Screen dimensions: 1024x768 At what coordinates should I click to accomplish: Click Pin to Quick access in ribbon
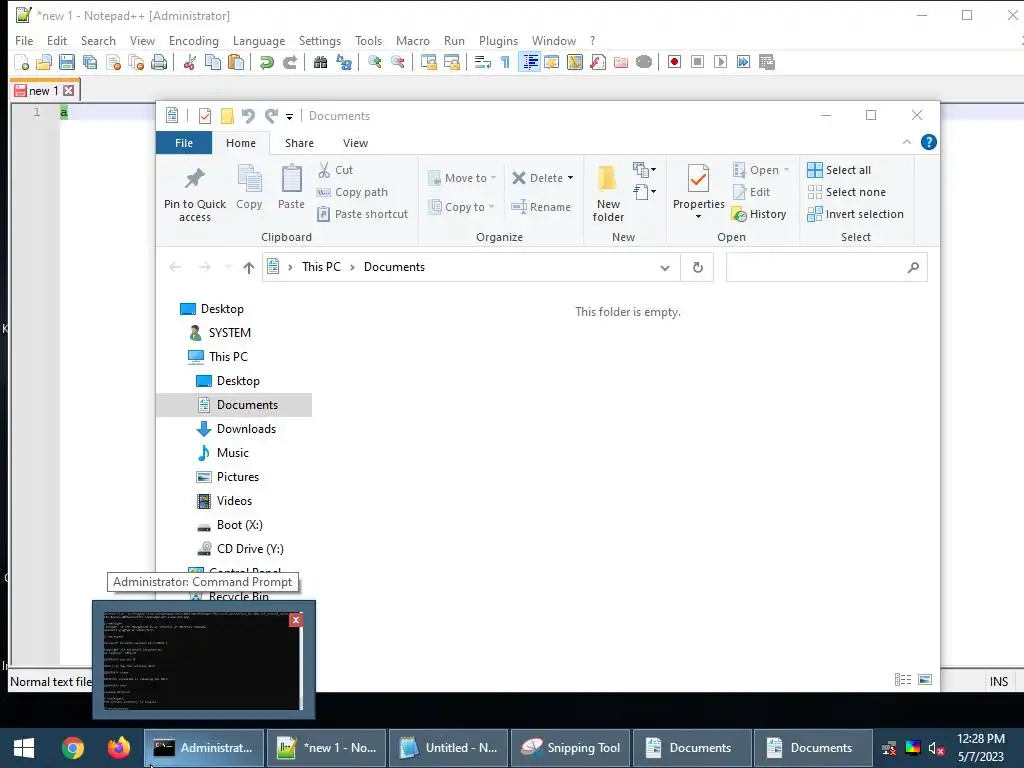[x=195, y=195]
